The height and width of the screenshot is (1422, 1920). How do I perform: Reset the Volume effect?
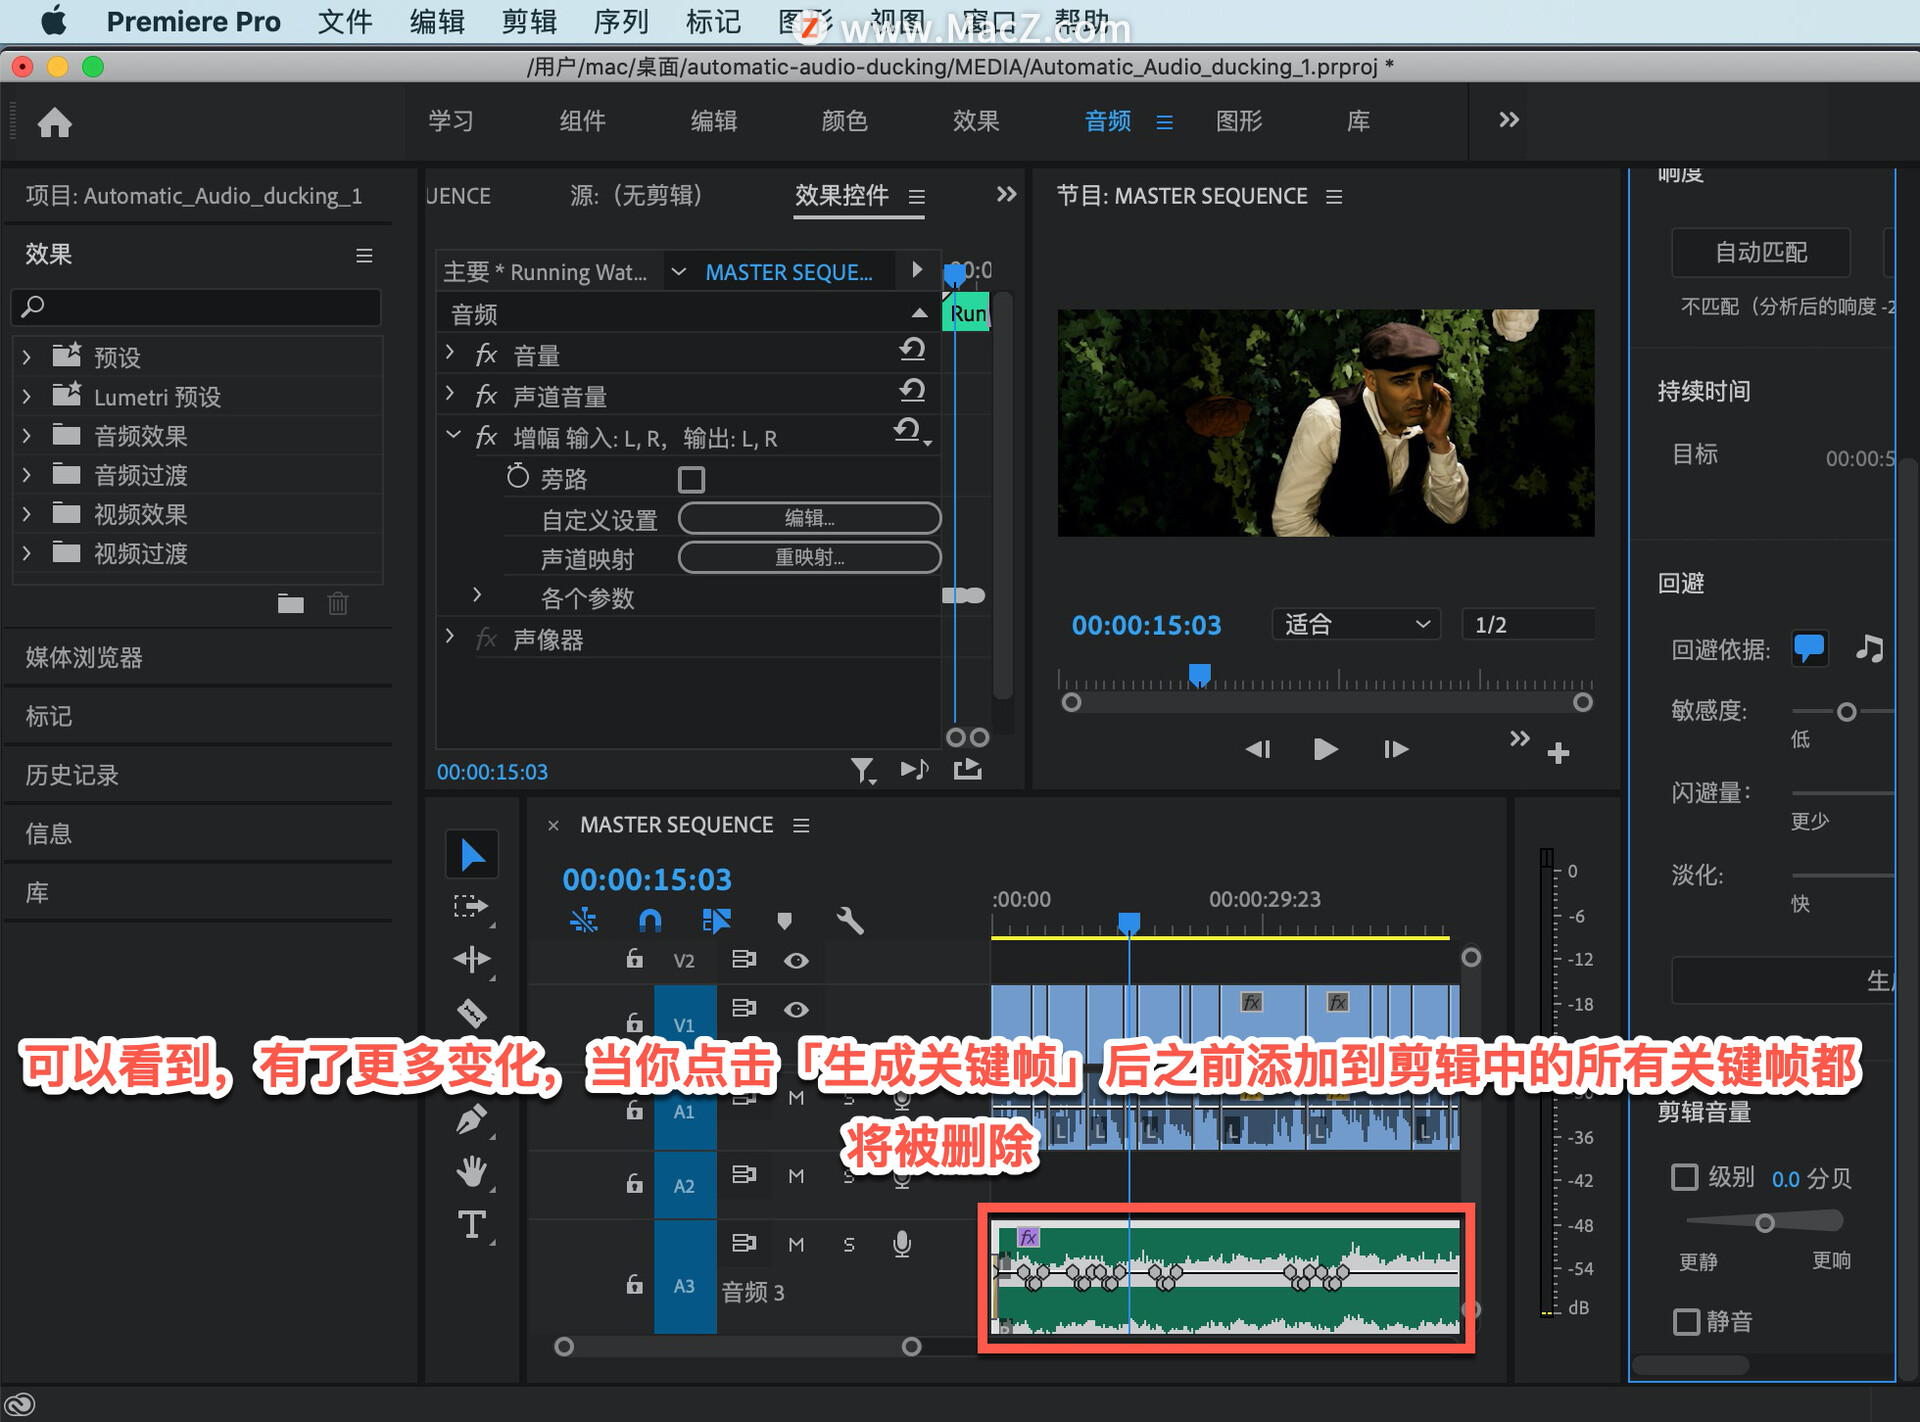pos(912,350)
